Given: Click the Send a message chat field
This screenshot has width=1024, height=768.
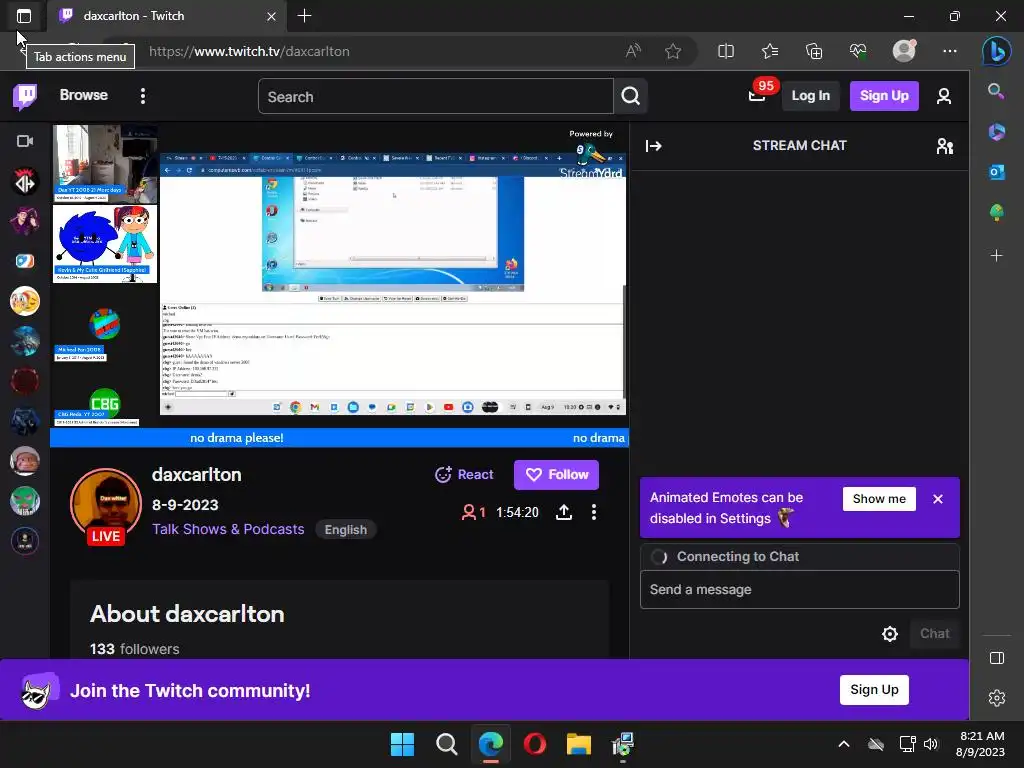Looking at the screenshot, I should tap(799, 590).
